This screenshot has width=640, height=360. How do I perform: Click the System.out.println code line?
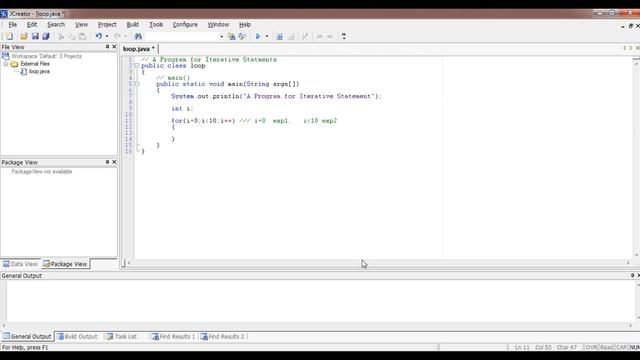coord(276,96)
